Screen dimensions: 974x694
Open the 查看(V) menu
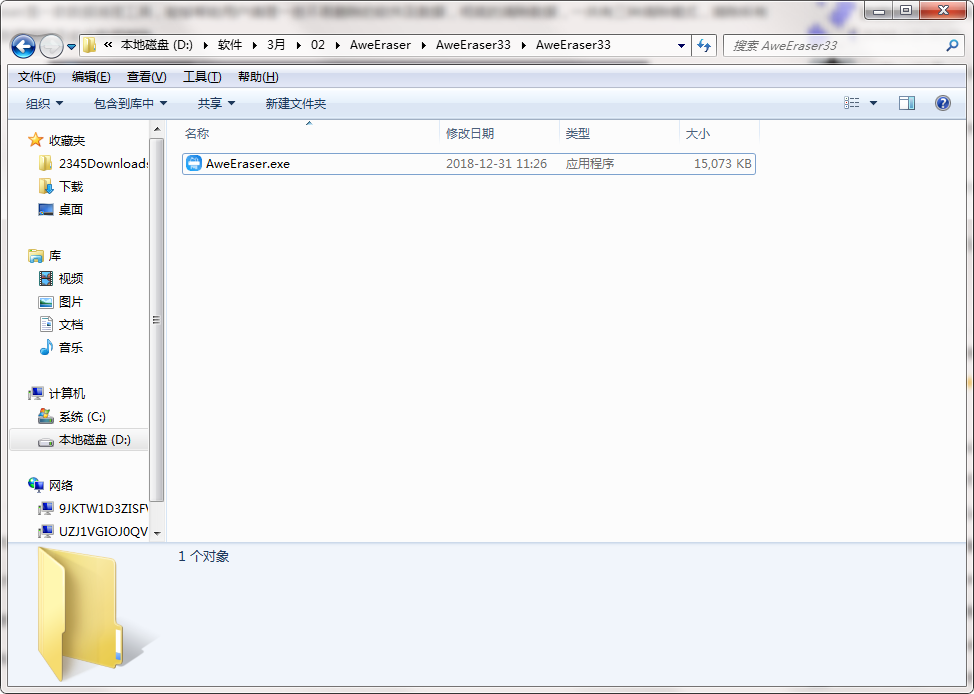[147, 77]
